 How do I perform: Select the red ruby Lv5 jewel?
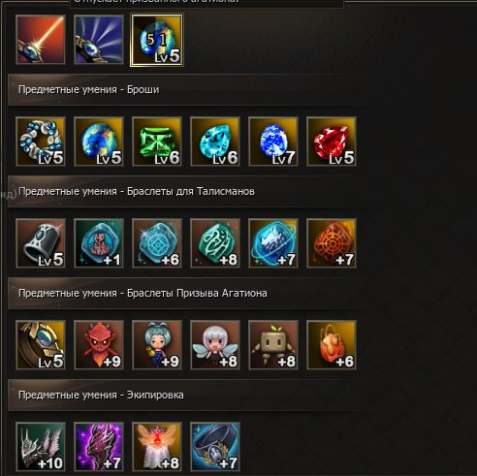coord(331,141)
